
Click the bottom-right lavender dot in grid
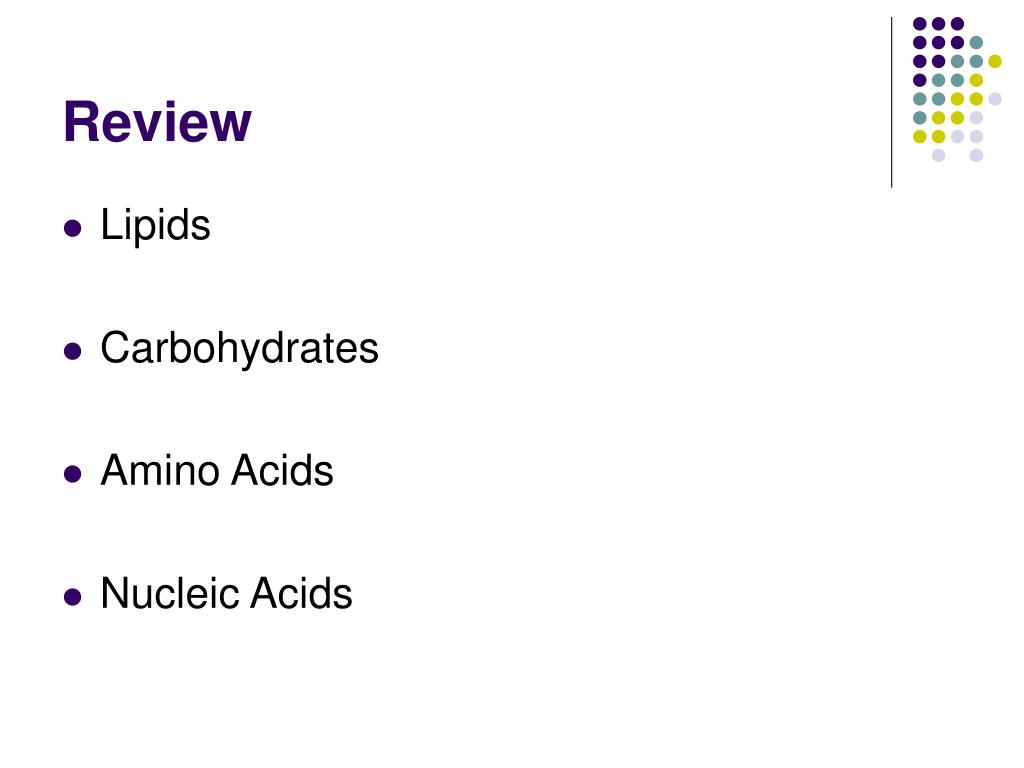click(x=976, y=155)
